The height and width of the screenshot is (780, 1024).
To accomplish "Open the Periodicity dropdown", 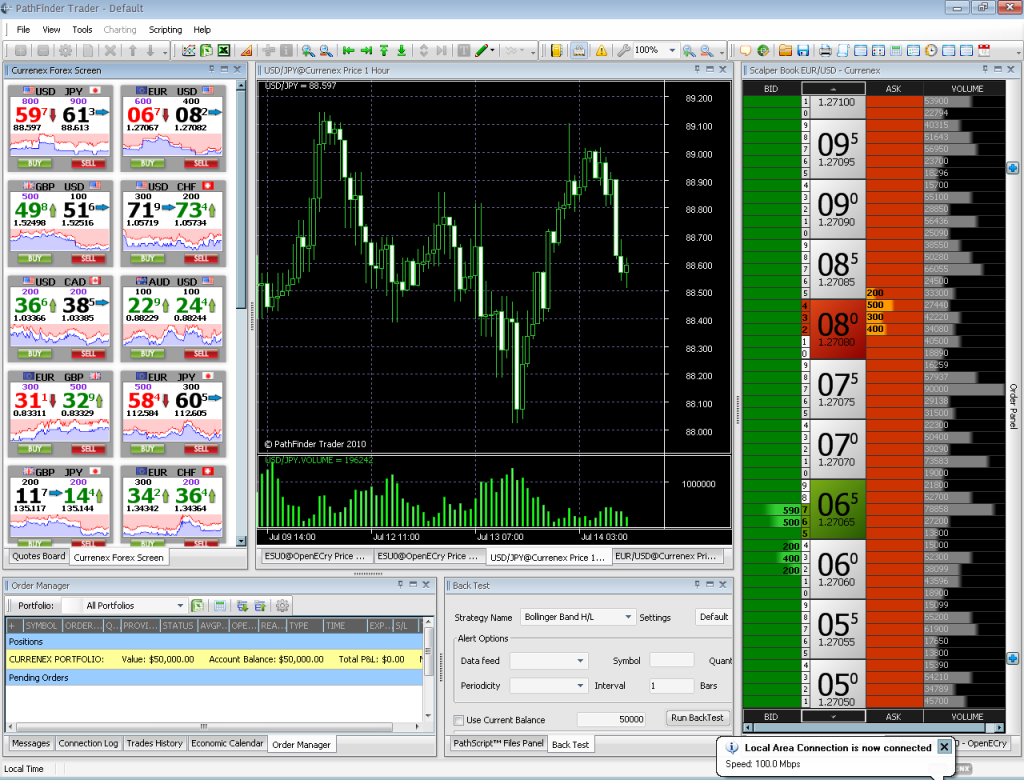I will pos(580,686).
